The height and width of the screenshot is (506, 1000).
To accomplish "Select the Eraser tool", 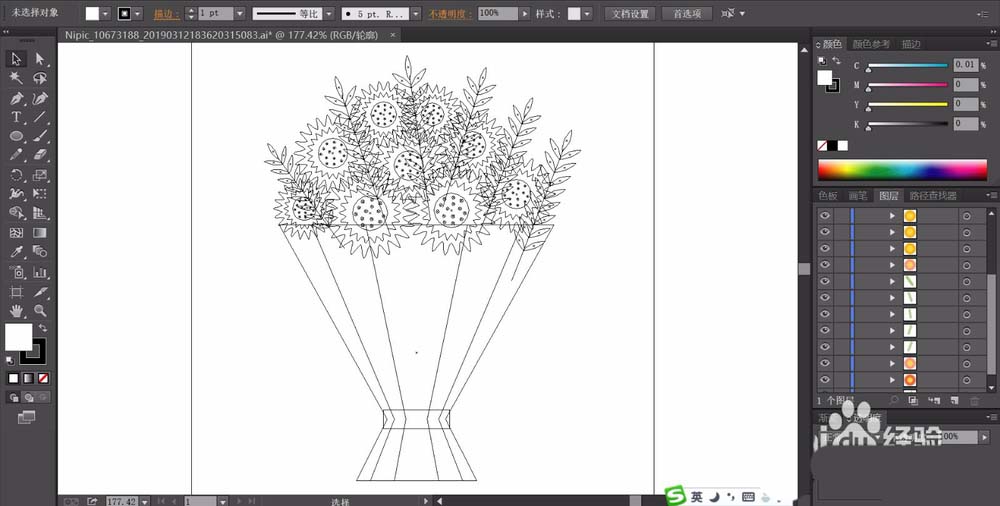I will 40,155.
